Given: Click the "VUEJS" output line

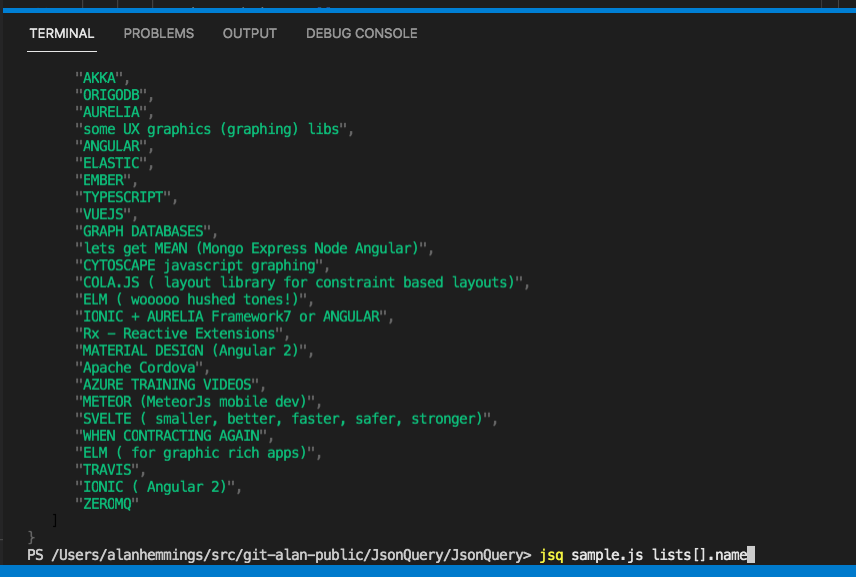Looking at the screenshot, I should [x=106, y=214].
